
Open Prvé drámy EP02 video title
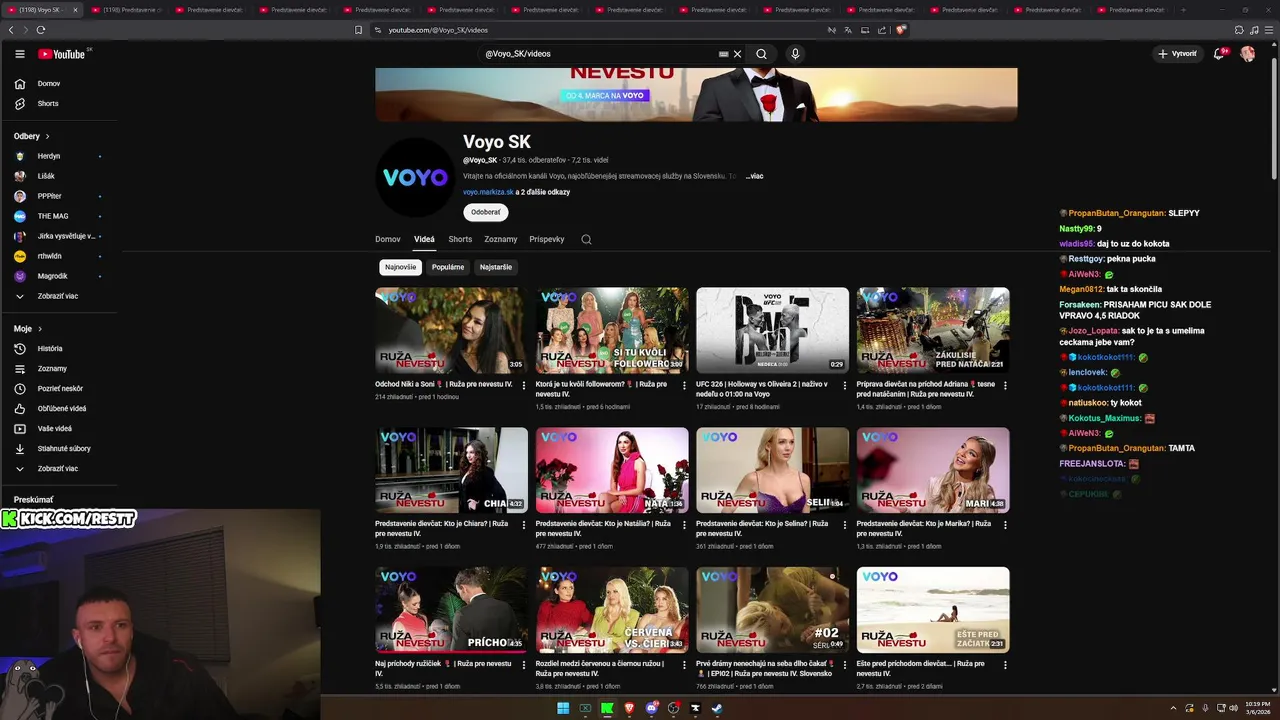(x=764, y=668)
